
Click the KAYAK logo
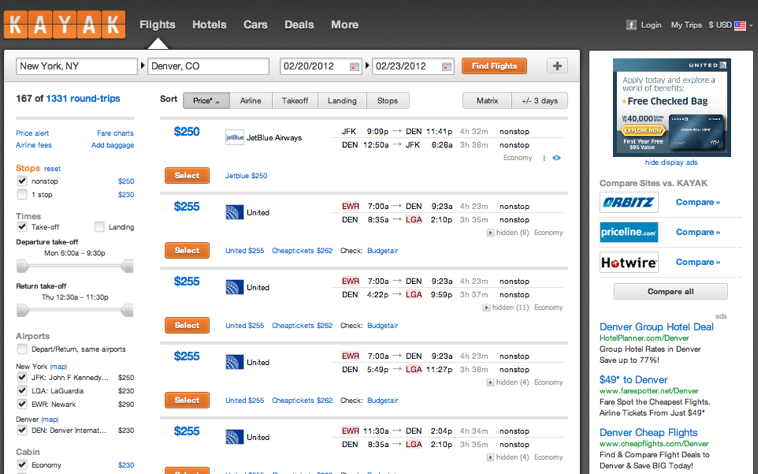click(64, 24)
